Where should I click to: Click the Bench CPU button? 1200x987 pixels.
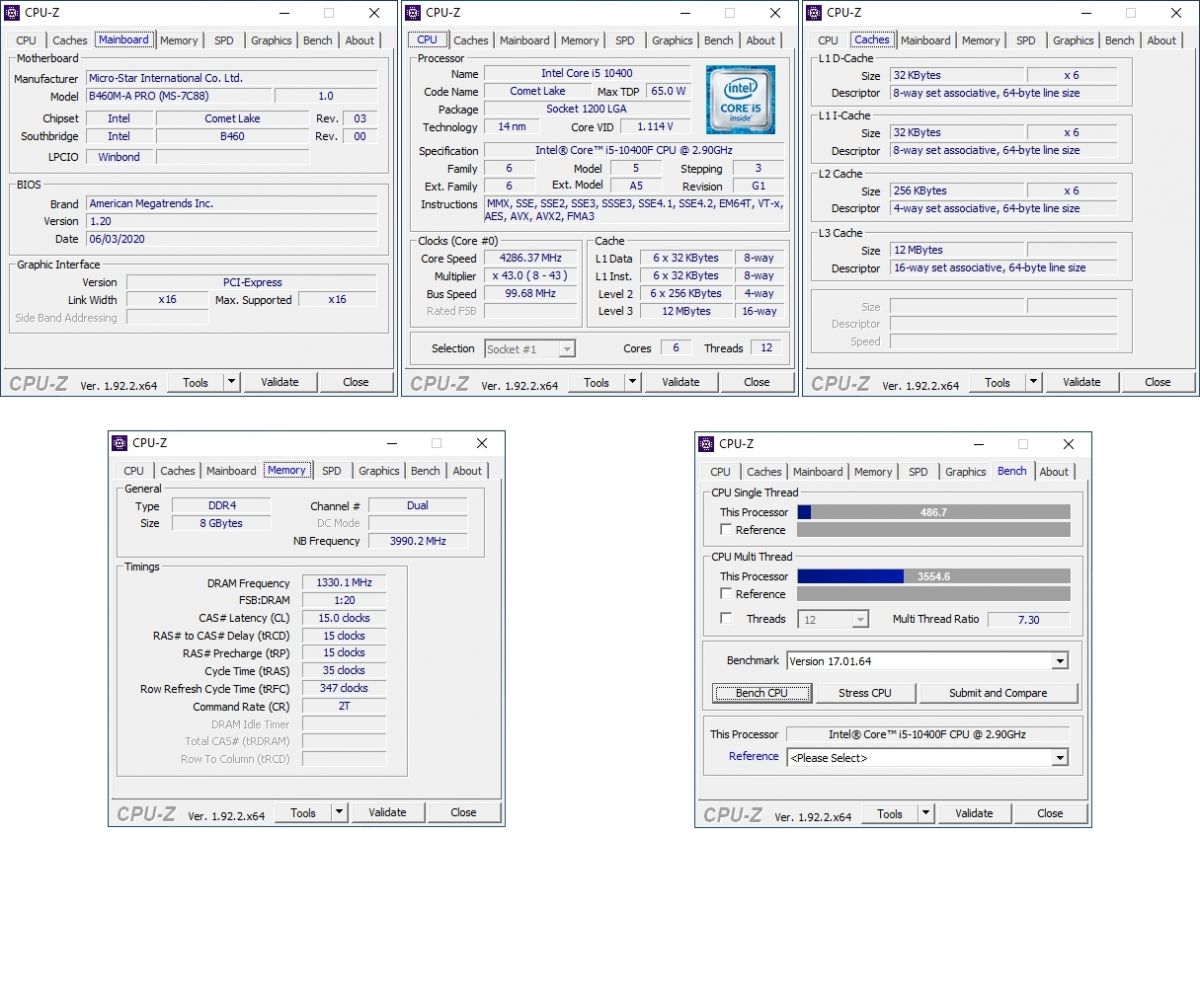point(761,693)
